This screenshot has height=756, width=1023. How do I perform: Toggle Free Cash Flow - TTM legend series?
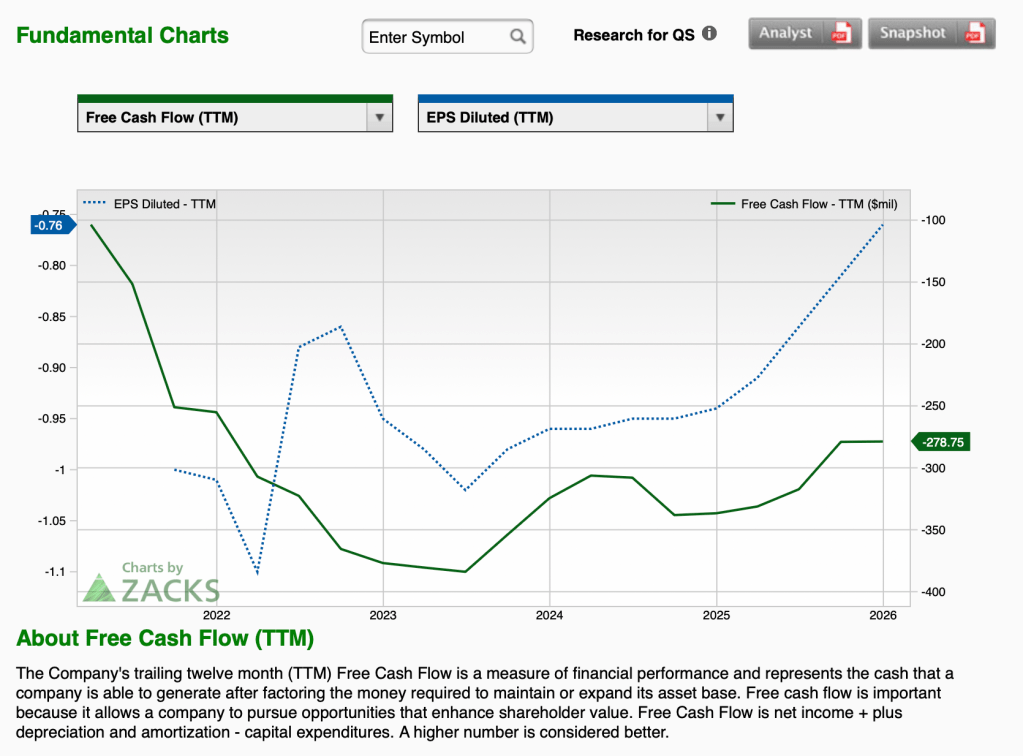pyautogui.click(x=805, y=204)
